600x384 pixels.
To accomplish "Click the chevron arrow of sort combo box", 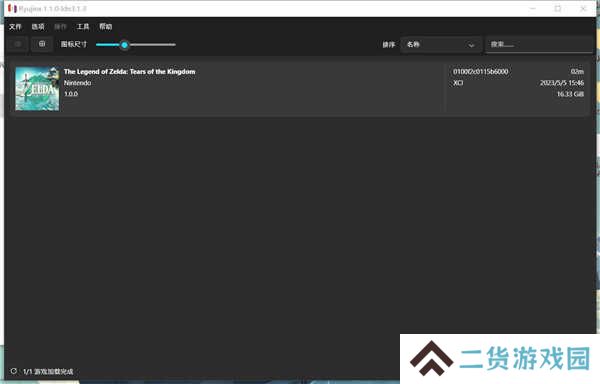I will [x=471, y=45].
